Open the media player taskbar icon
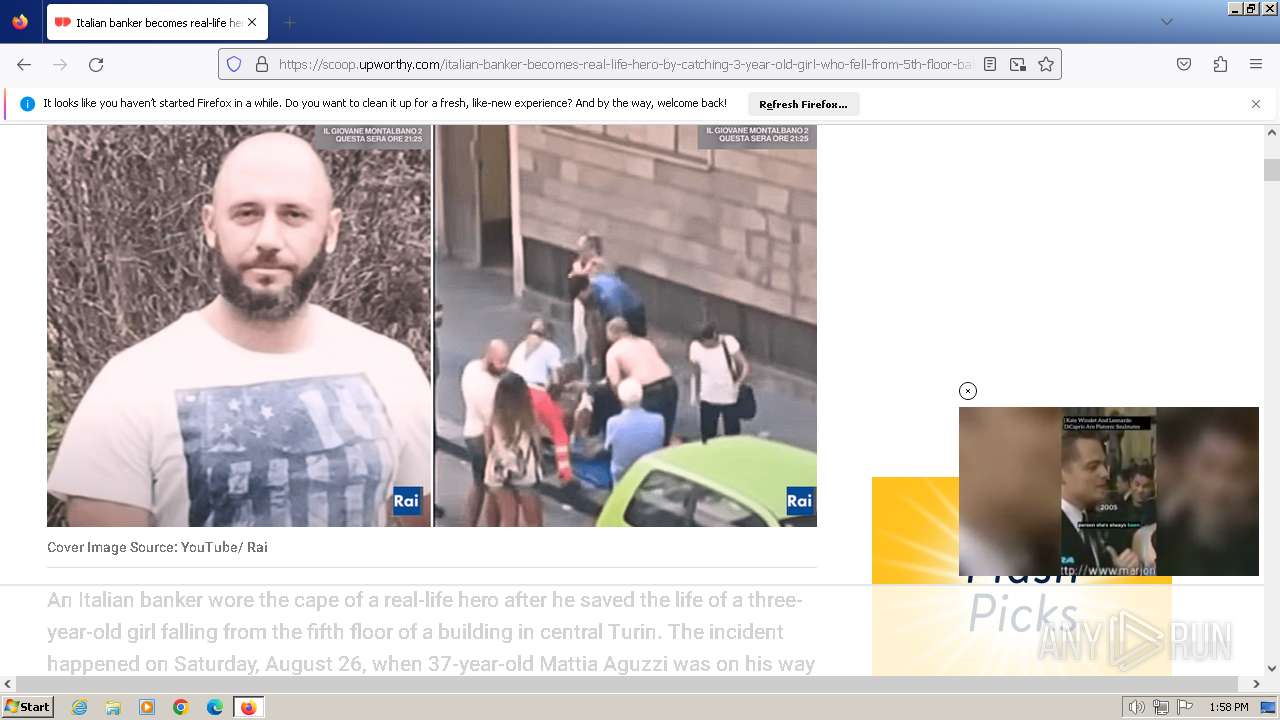 (147, 707)
